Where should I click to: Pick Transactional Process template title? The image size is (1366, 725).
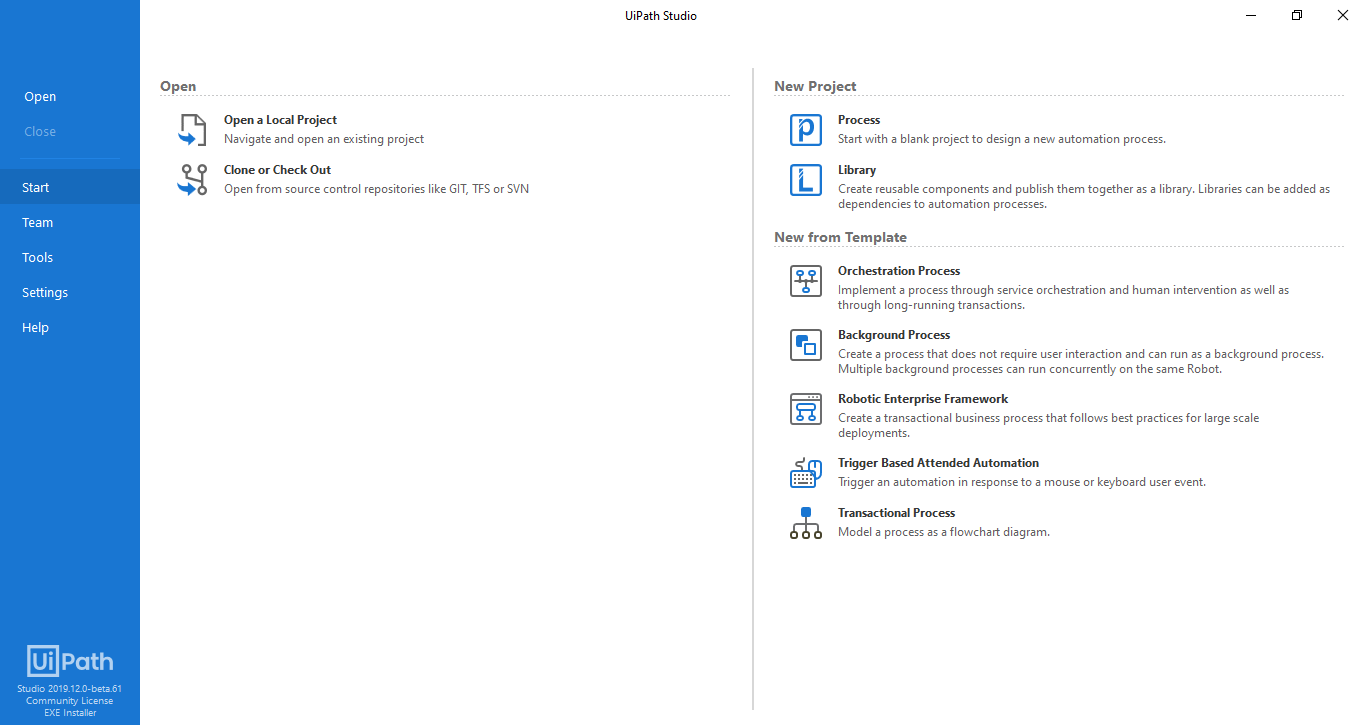click(x=897, y=513)
